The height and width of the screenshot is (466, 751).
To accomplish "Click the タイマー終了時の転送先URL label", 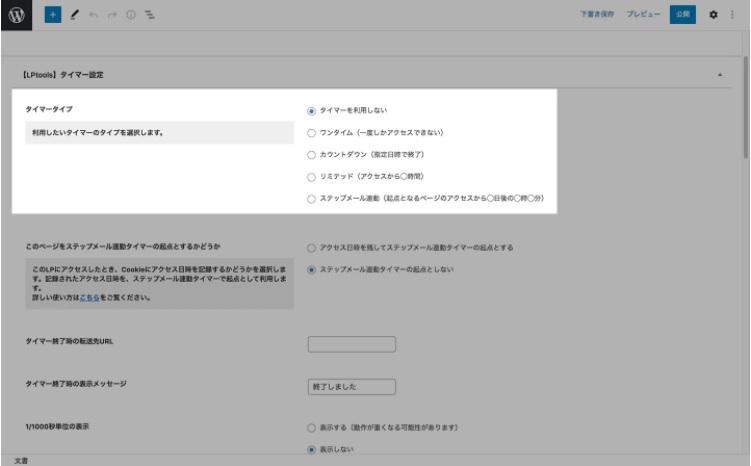I will click(69, 341).
